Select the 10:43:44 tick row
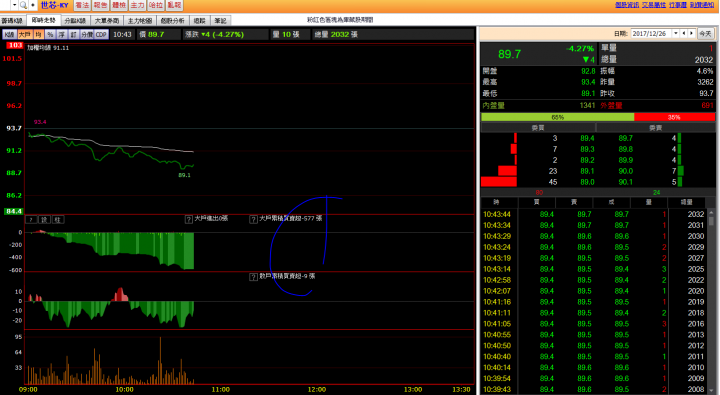Viewport: 720px width, 395px height. (x=594, y=214)
